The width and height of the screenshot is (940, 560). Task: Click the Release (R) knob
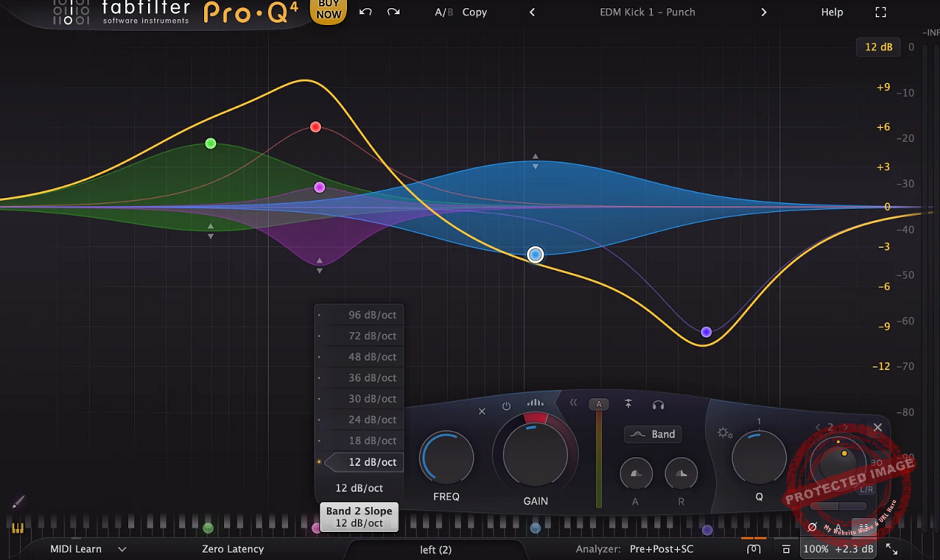681,474
